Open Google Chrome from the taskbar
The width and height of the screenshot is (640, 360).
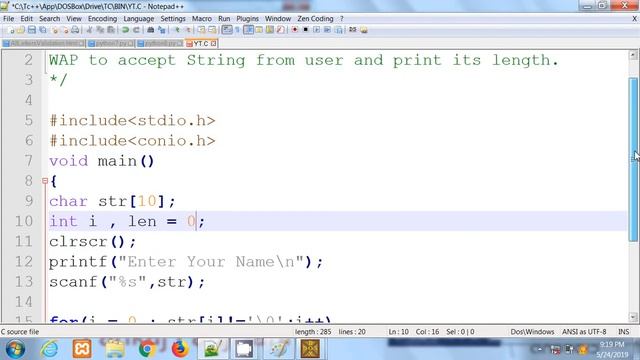[147, 349]
